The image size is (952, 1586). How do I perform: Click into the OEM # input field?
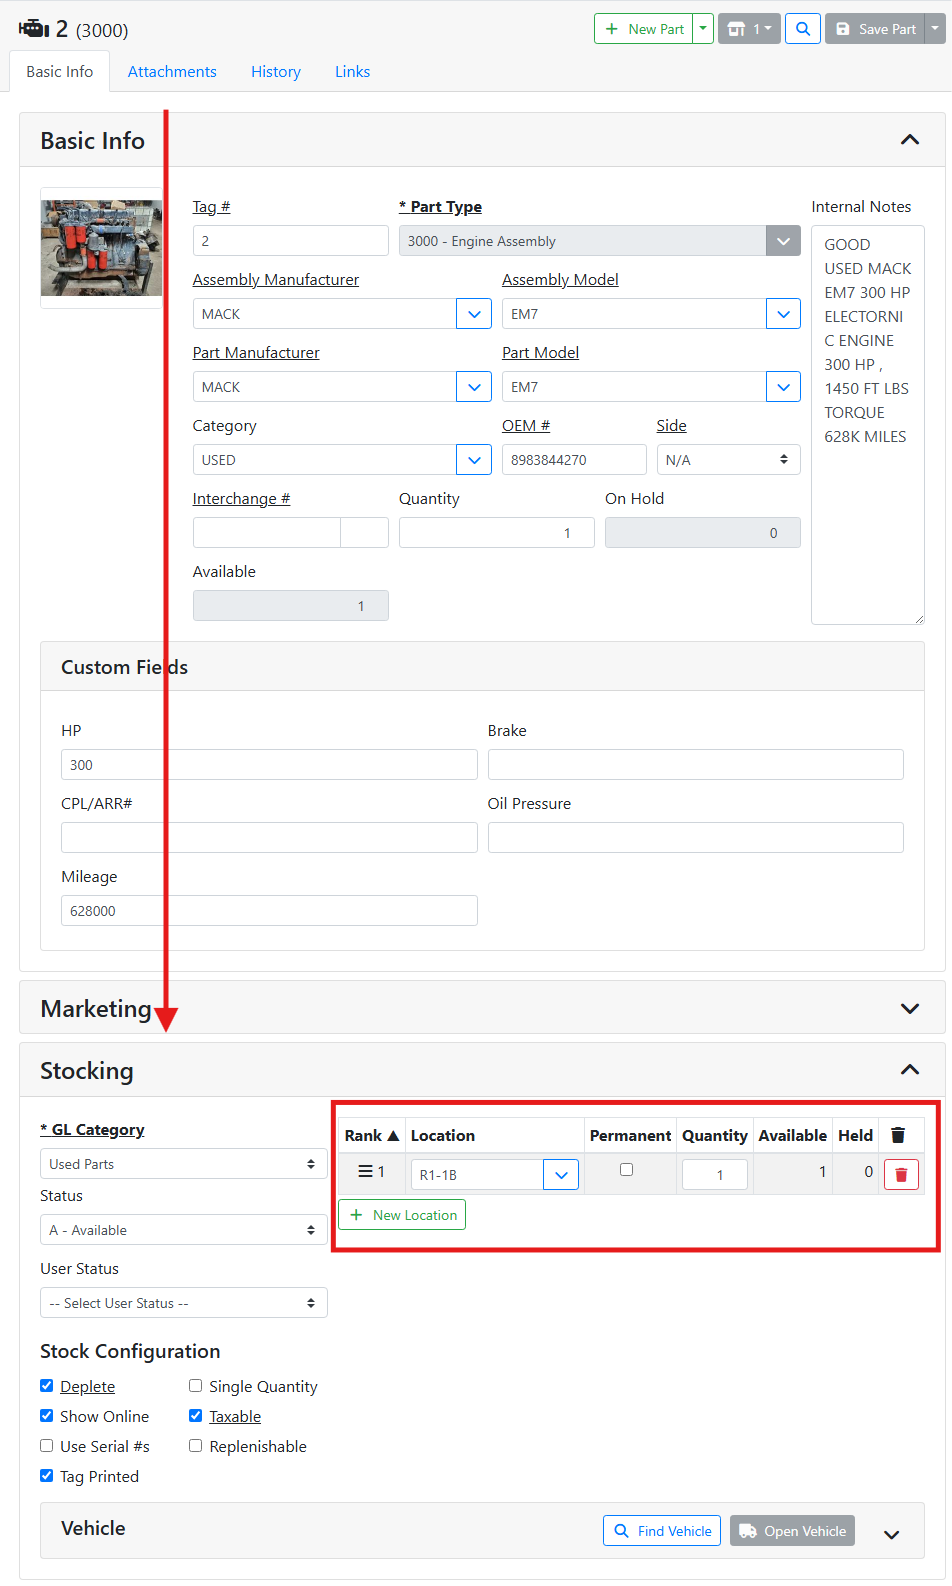click(x=573, y=460)
